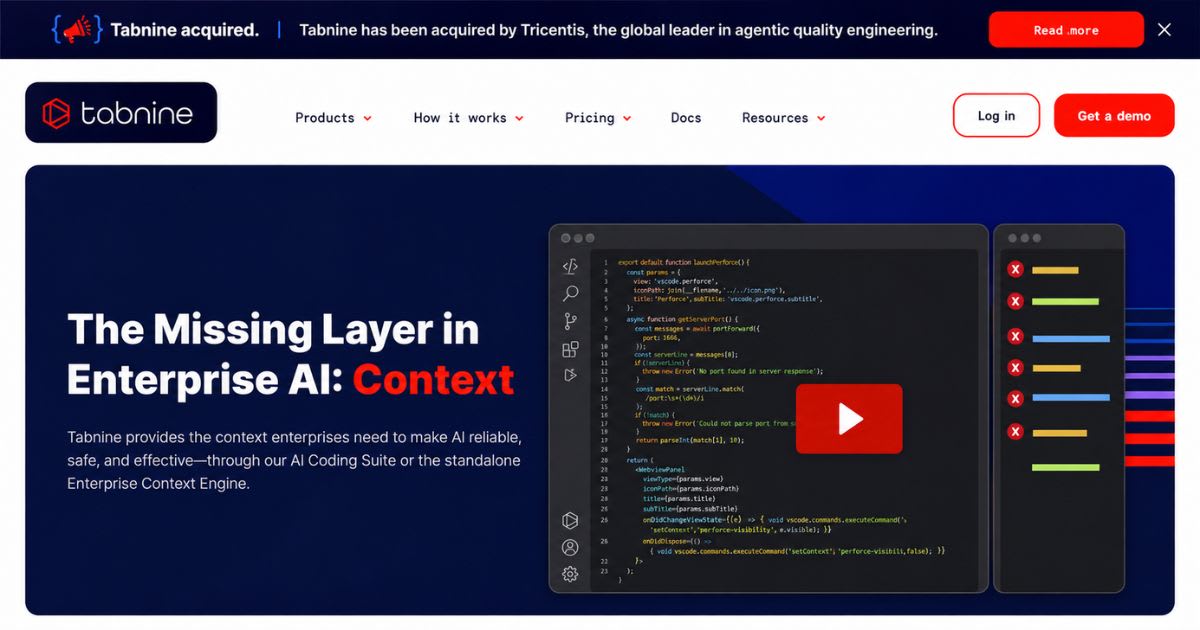Click the red word "Context" in the headline
Screen dimensions: 1200x630
(x=433, y=380)
